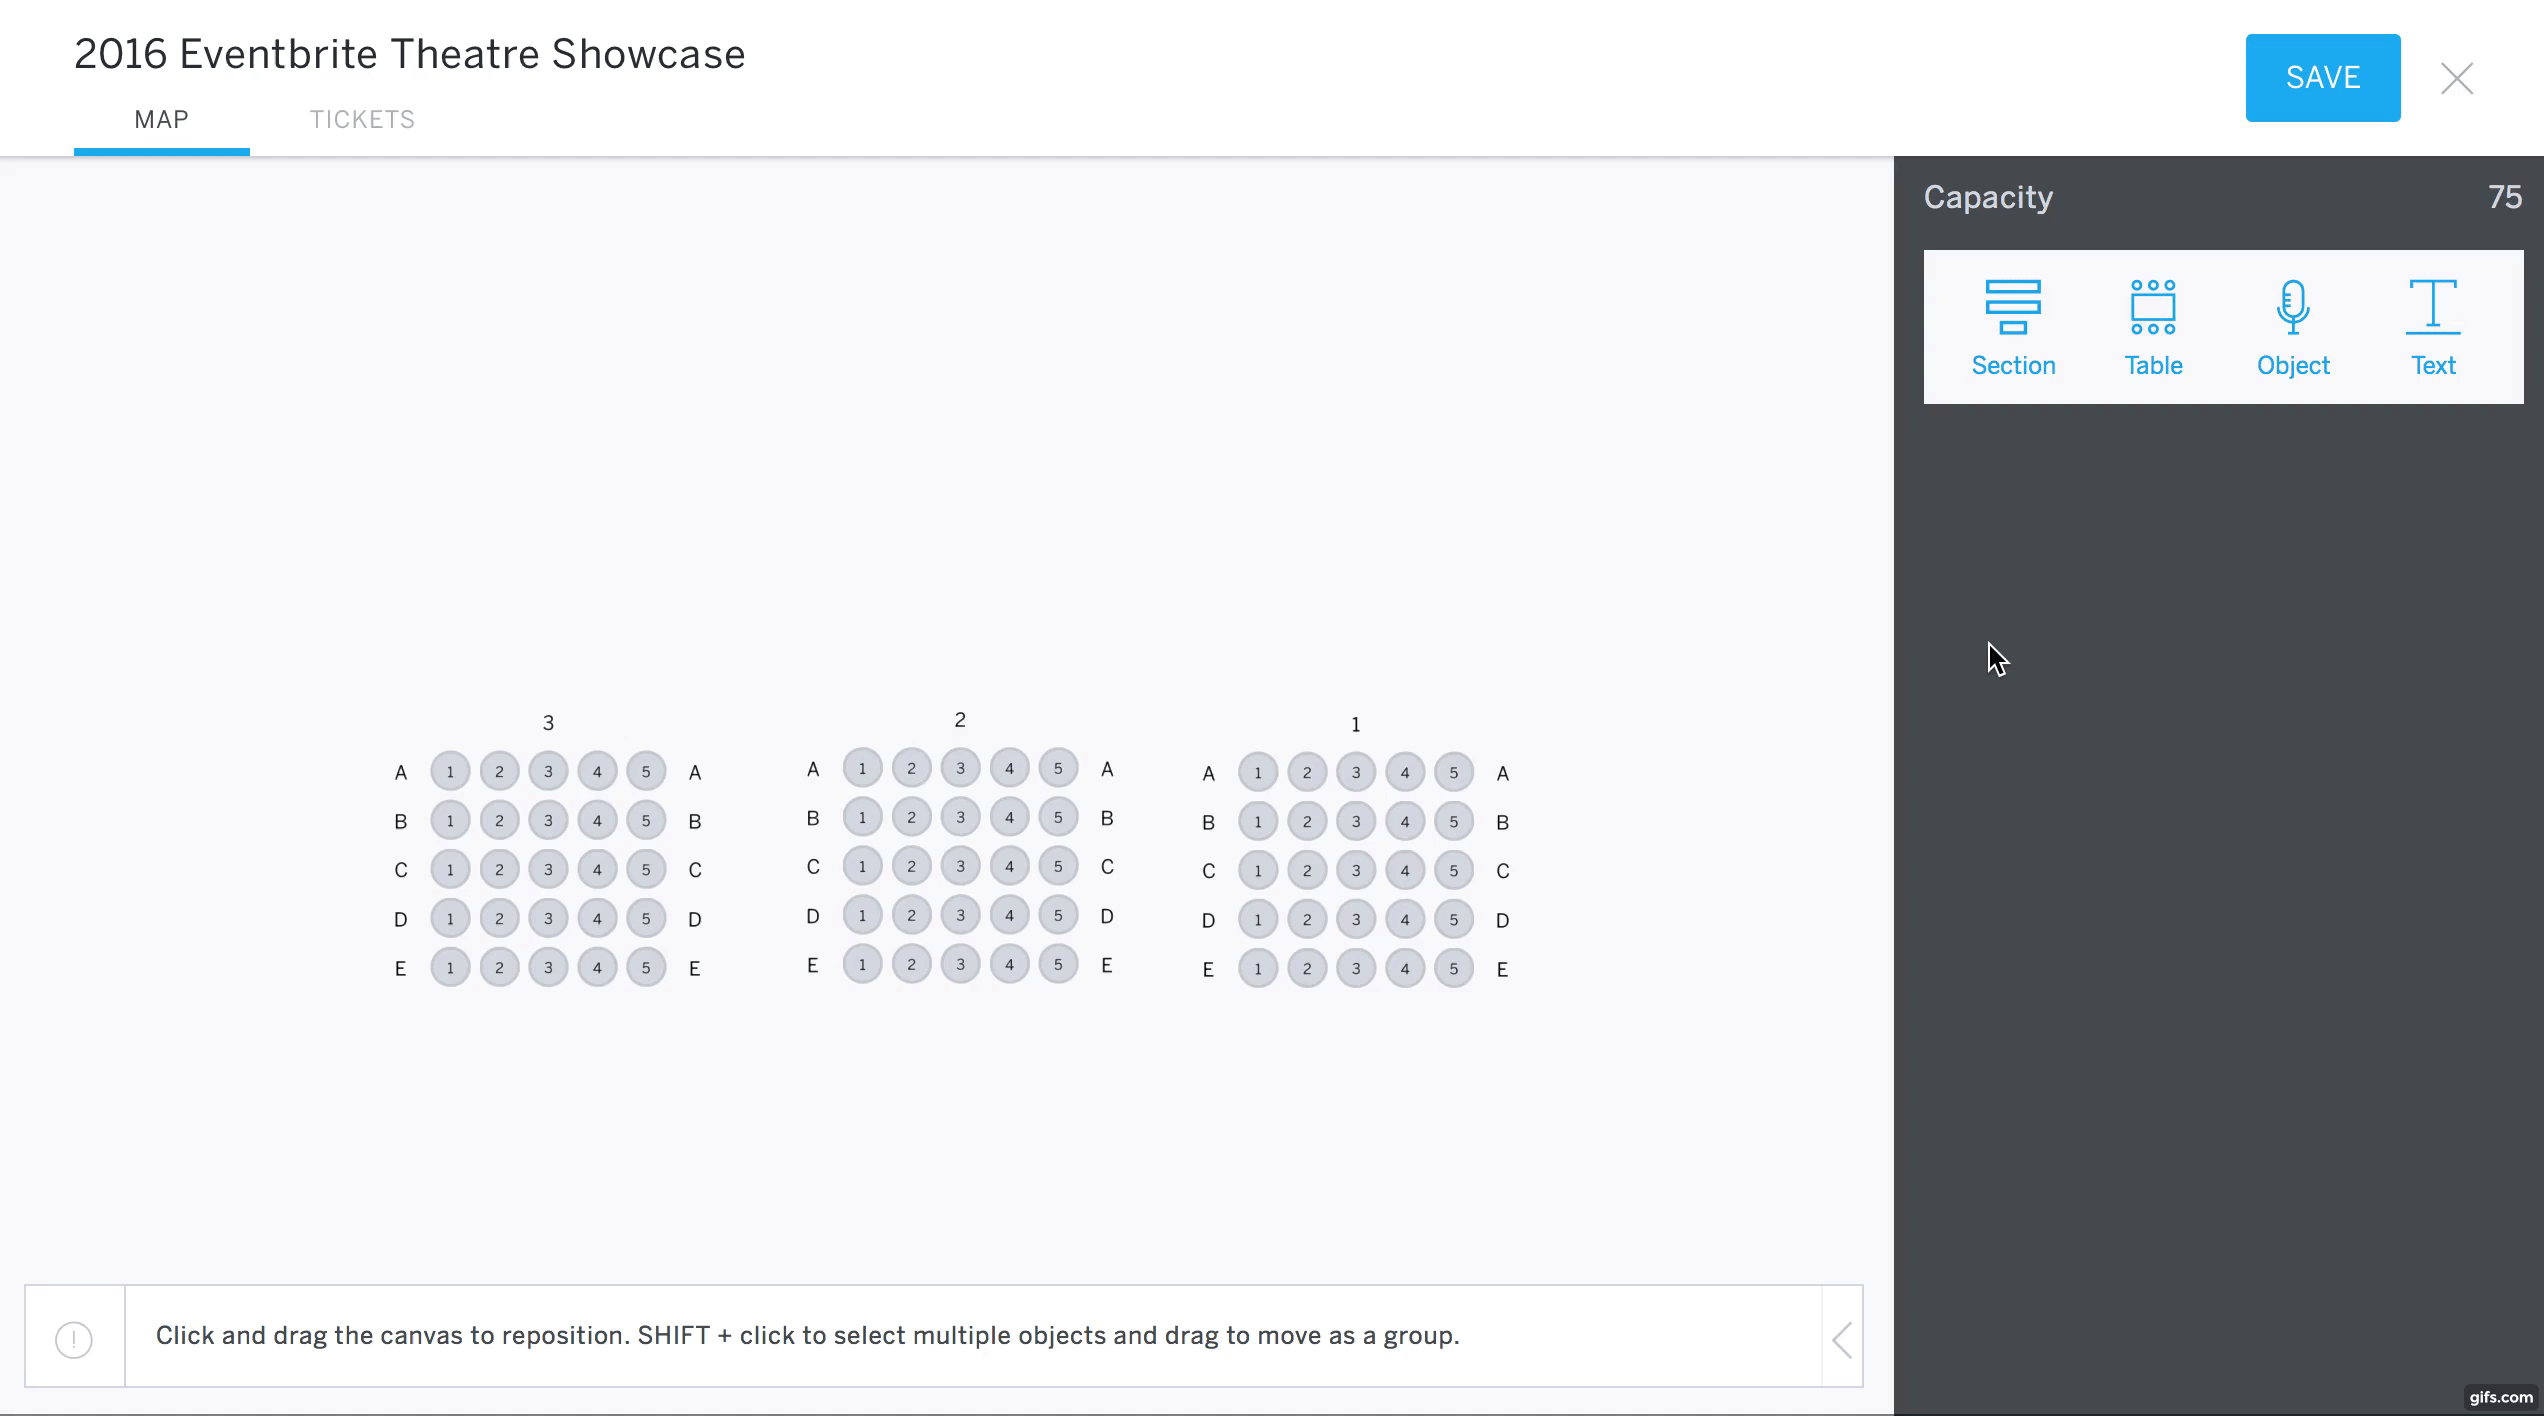Toggle section 2 seat visibility
2544x1416 pixels.
point(959,720)
